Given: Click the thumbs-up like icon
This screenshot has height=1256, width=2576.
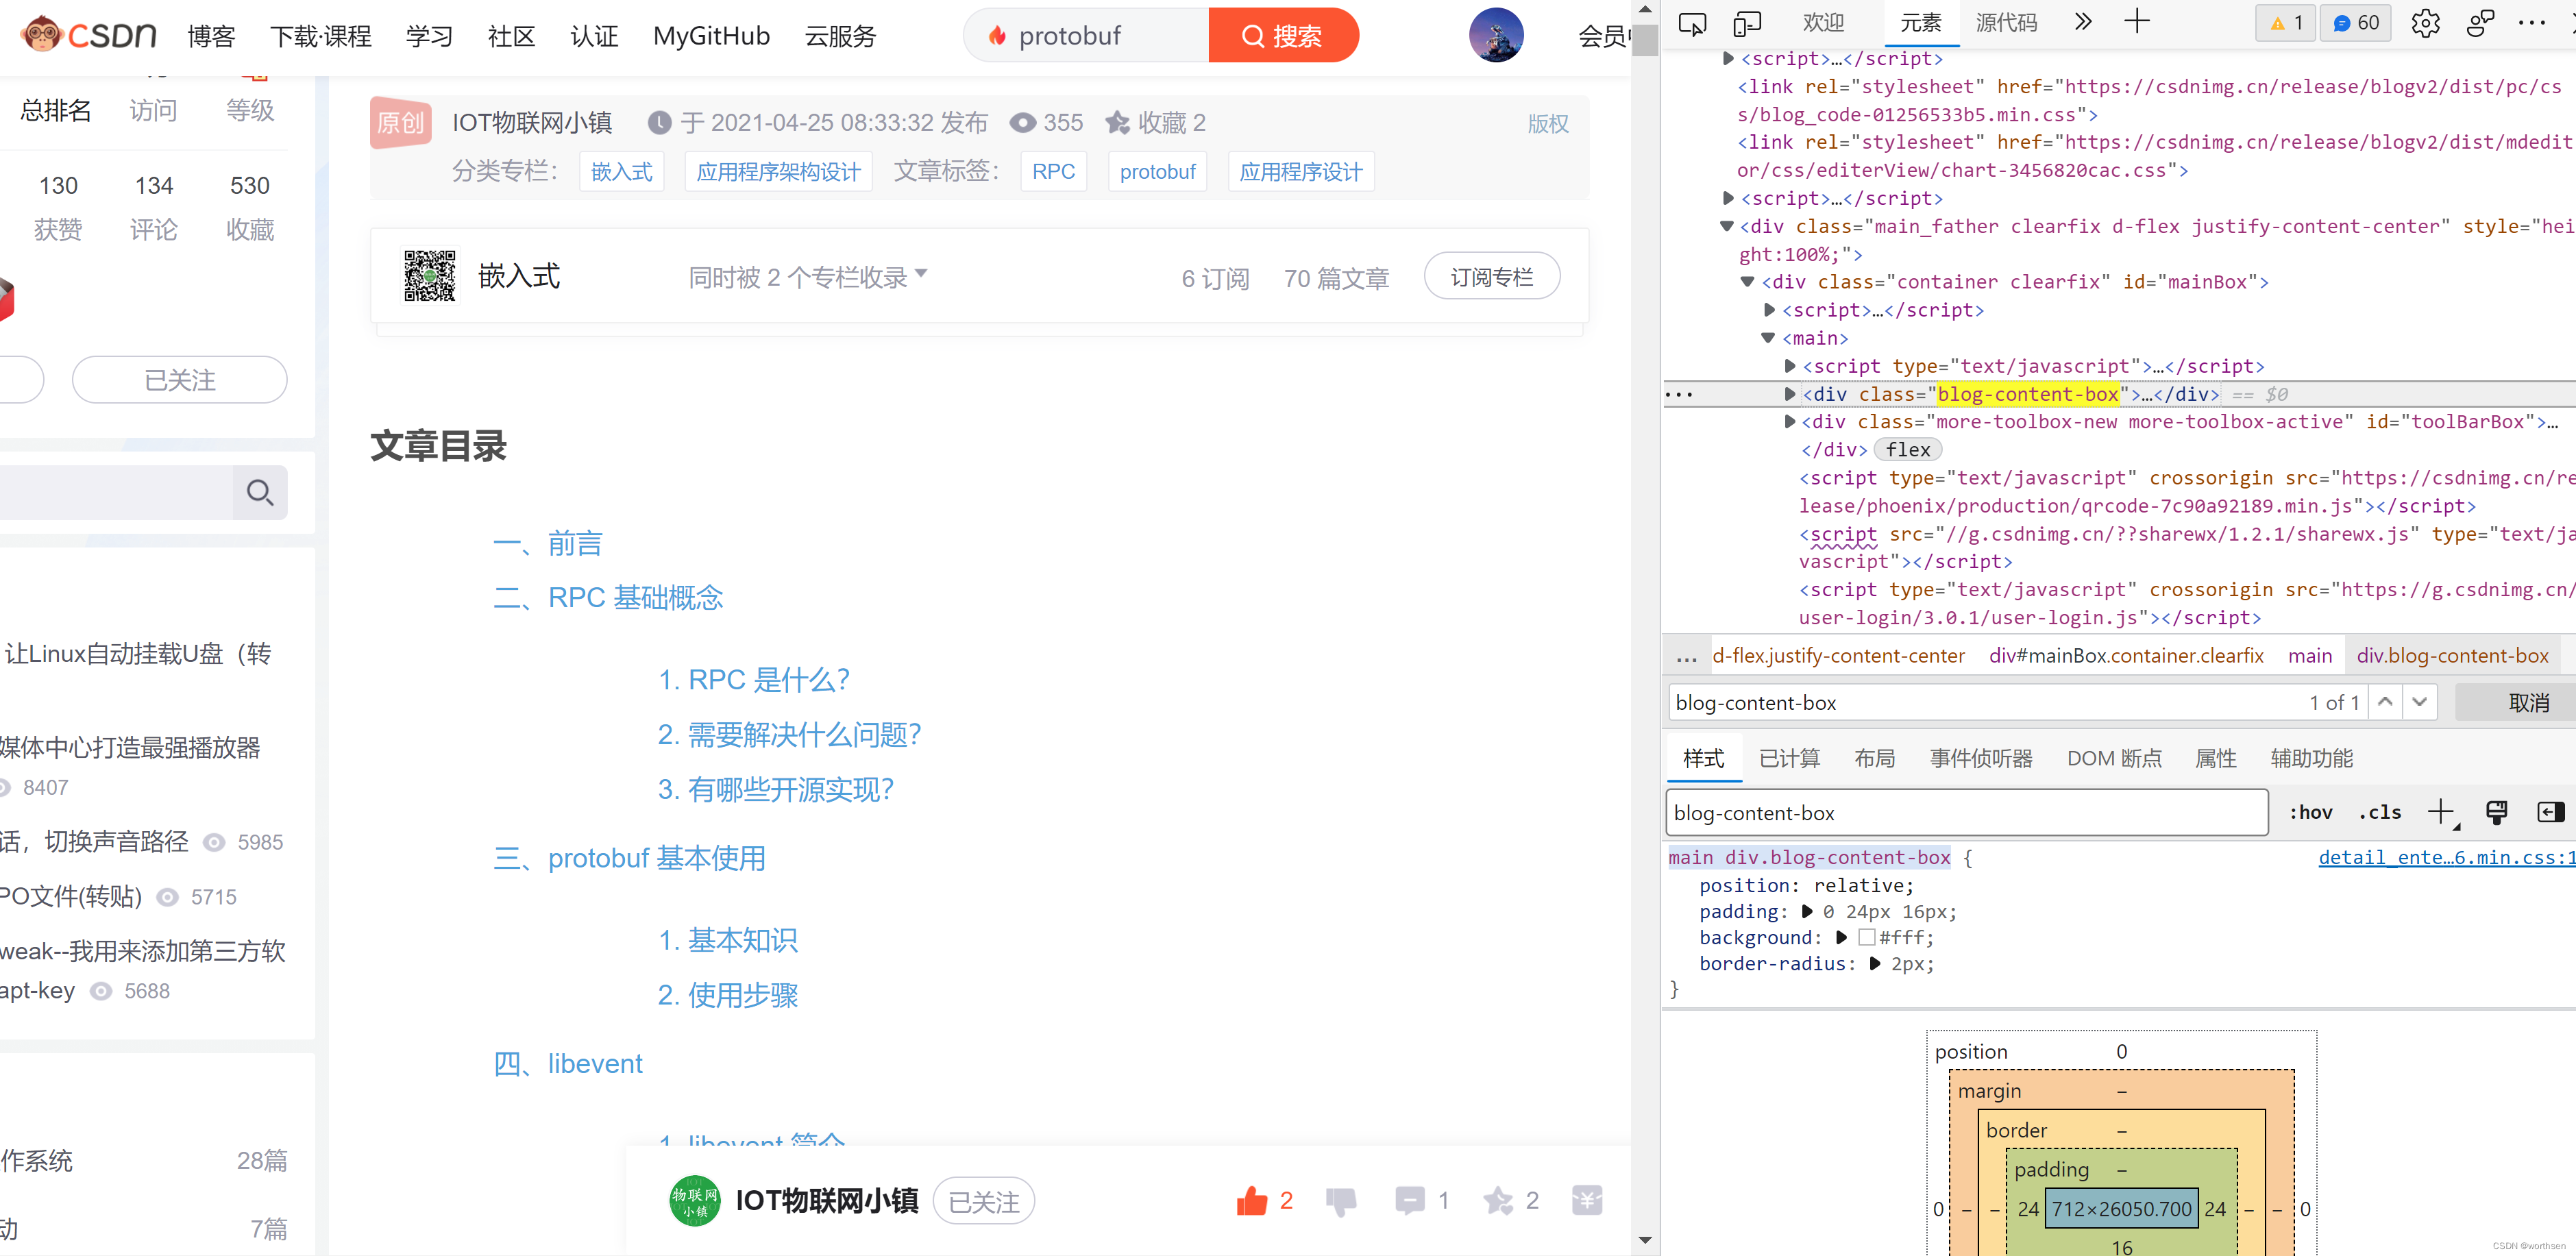Looking at the screenshot, I should (x=1251, y=1200).
